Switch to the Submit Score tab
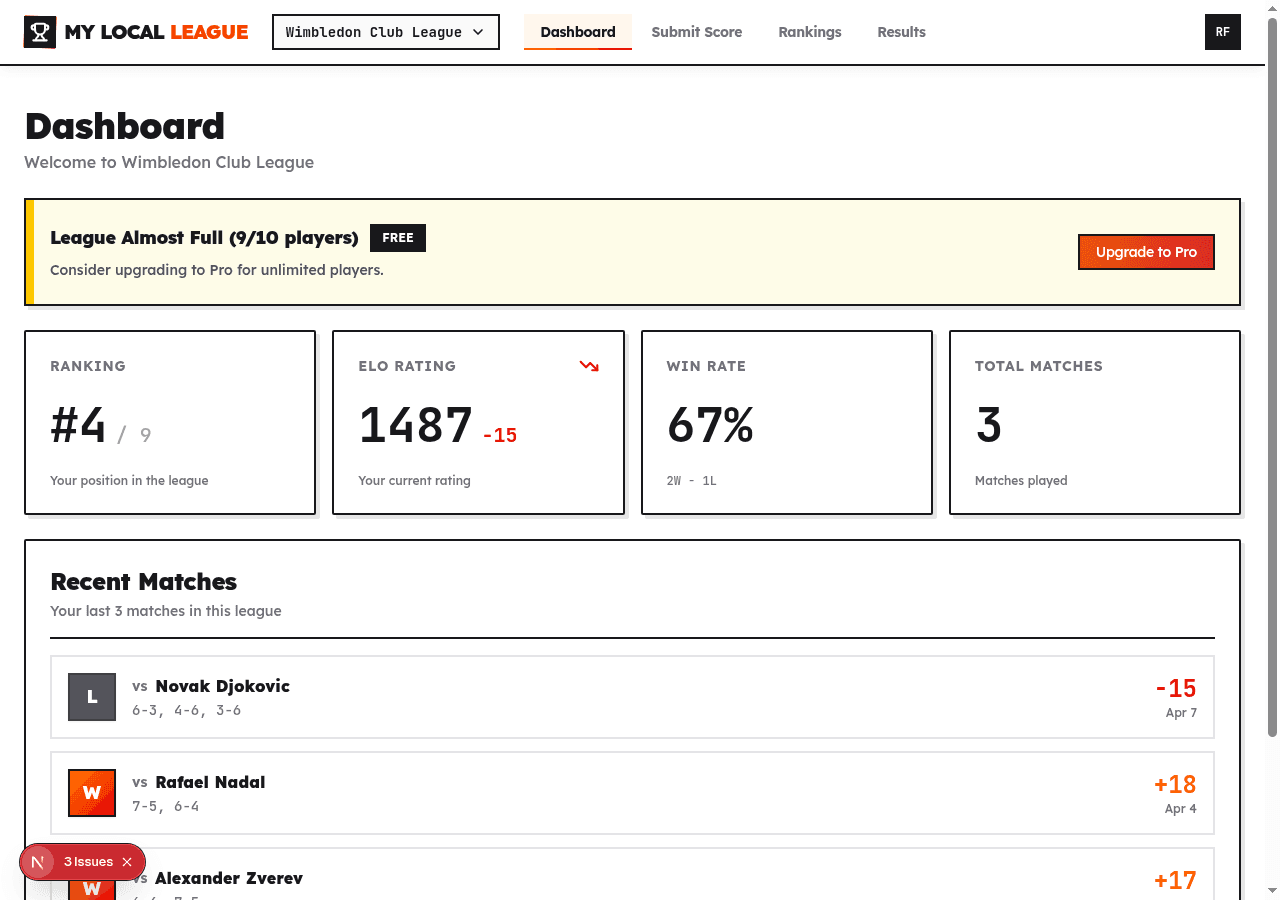This screenshot has height=900, width=1280. [697, 31]
